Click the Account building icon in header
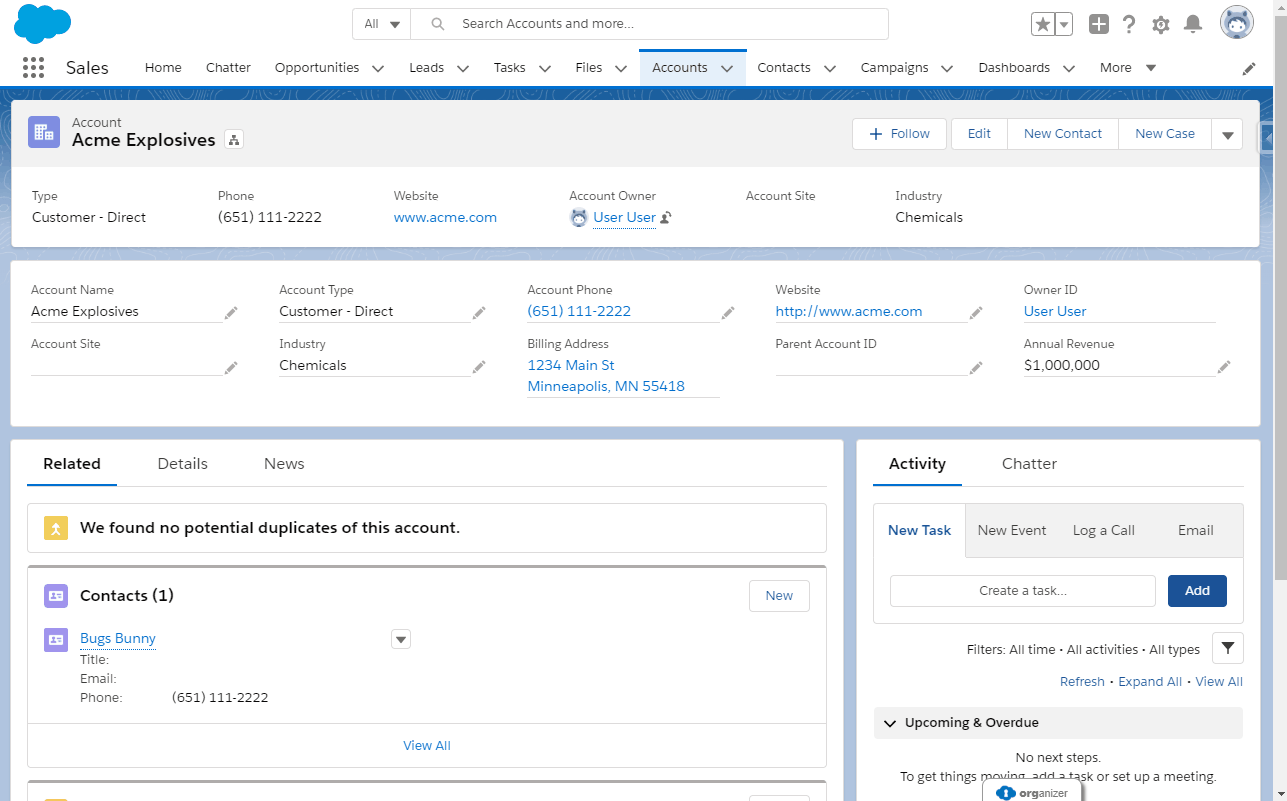This screenshot has width=1287, height=801. tap(44, 132)
